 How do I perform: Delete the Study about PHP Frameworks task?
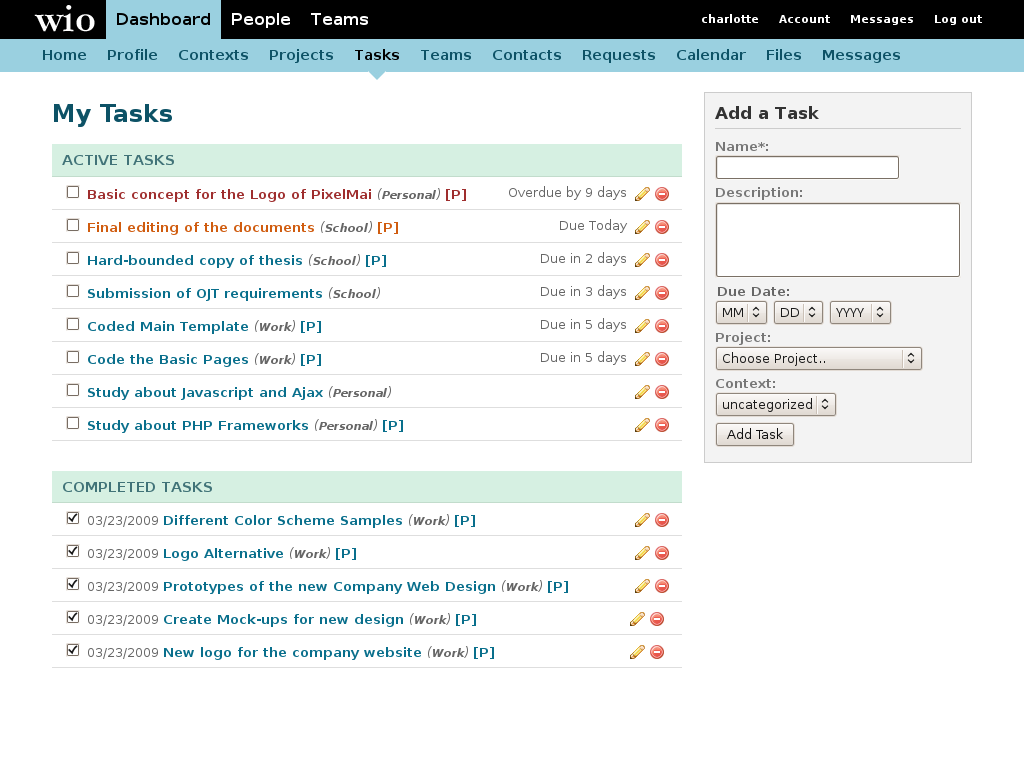[x=662, y=425]
